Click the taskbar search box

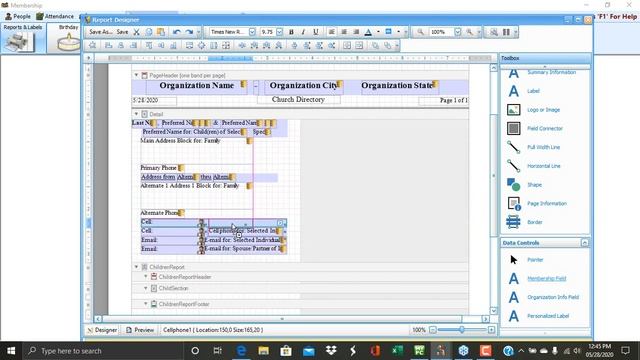pyautogui.click(x=102, y=351)
